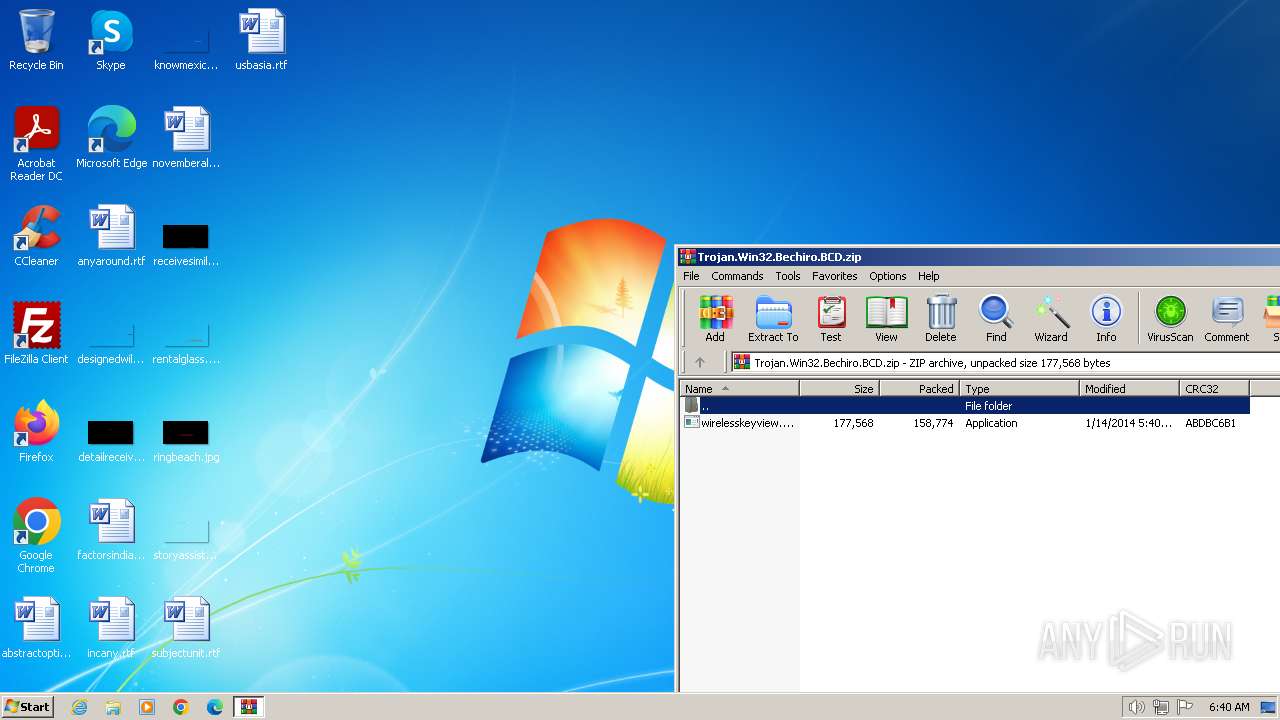Sort by the Type column header
The image size is (1280, 720).
point(1020,389)
